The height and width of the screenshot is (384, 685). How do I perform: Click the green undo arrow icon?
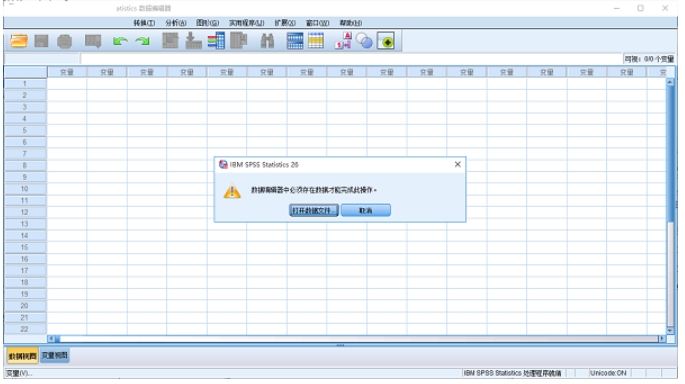coord(120,42)
